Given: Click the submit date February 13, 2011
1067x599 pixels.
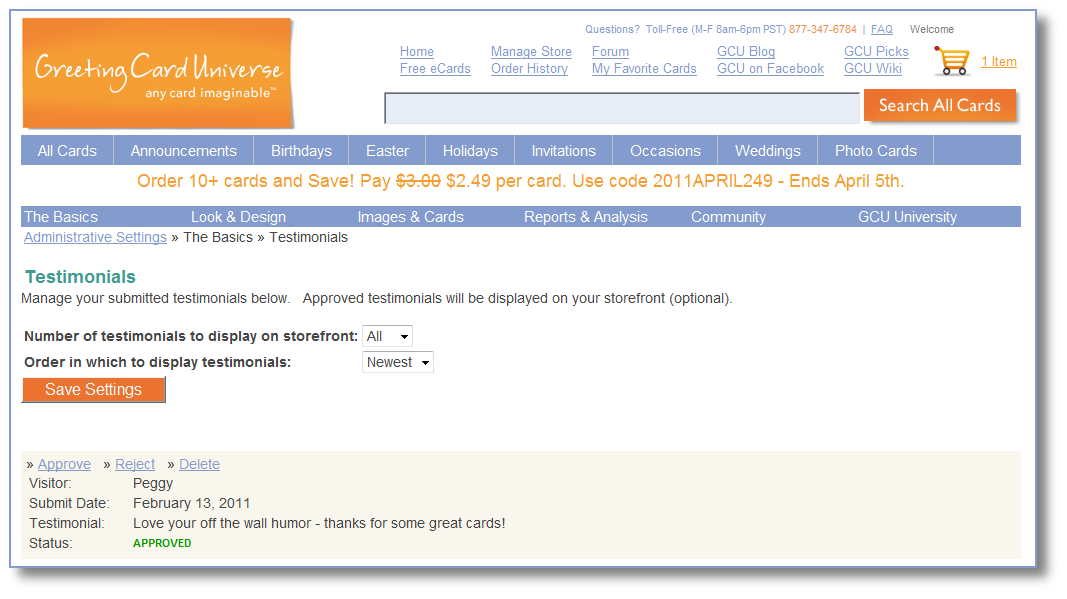Looking at the screenshot, I should [x=191, y=503].
